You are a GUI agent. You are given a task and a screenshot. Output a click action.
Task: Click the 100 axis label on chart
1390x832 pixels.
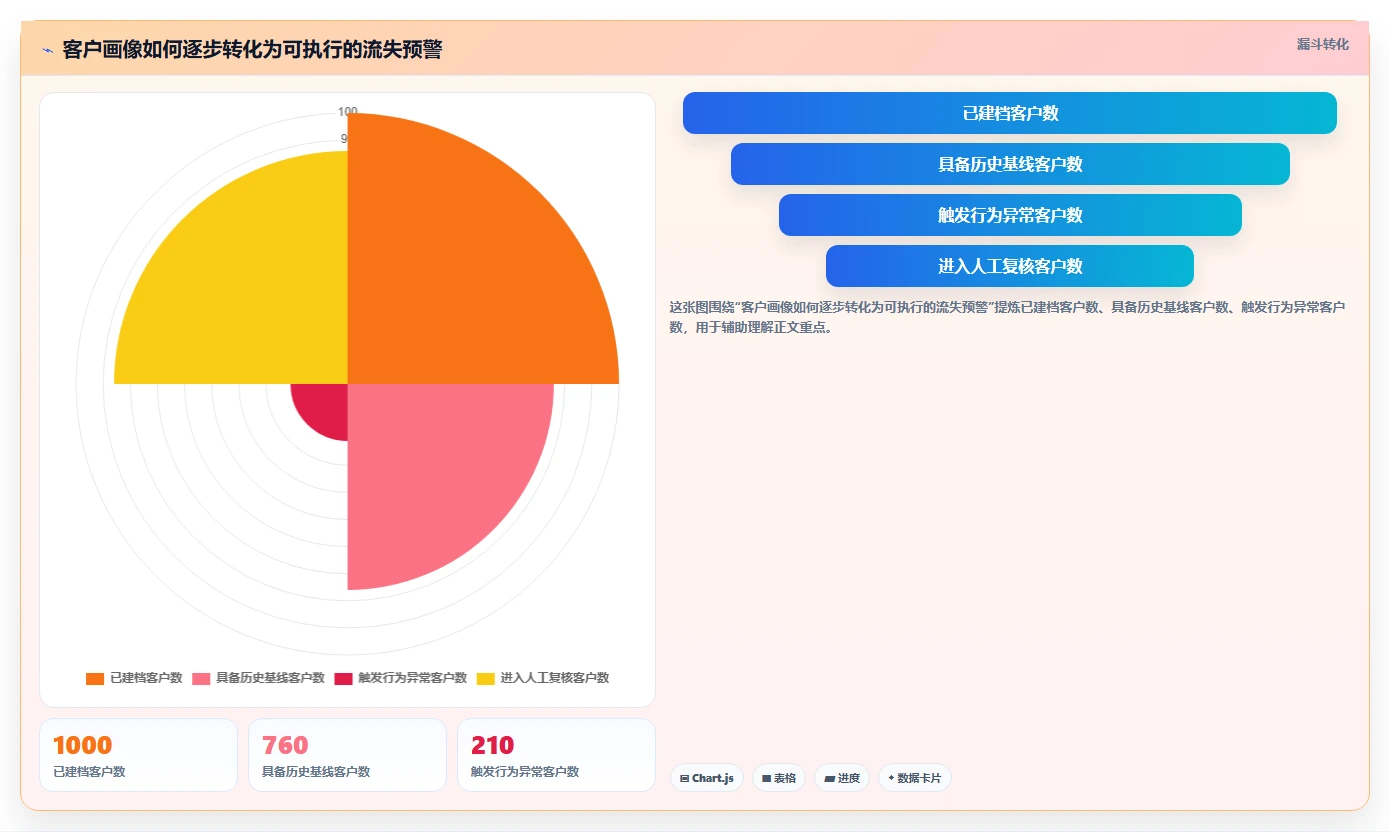coord(347,111)
